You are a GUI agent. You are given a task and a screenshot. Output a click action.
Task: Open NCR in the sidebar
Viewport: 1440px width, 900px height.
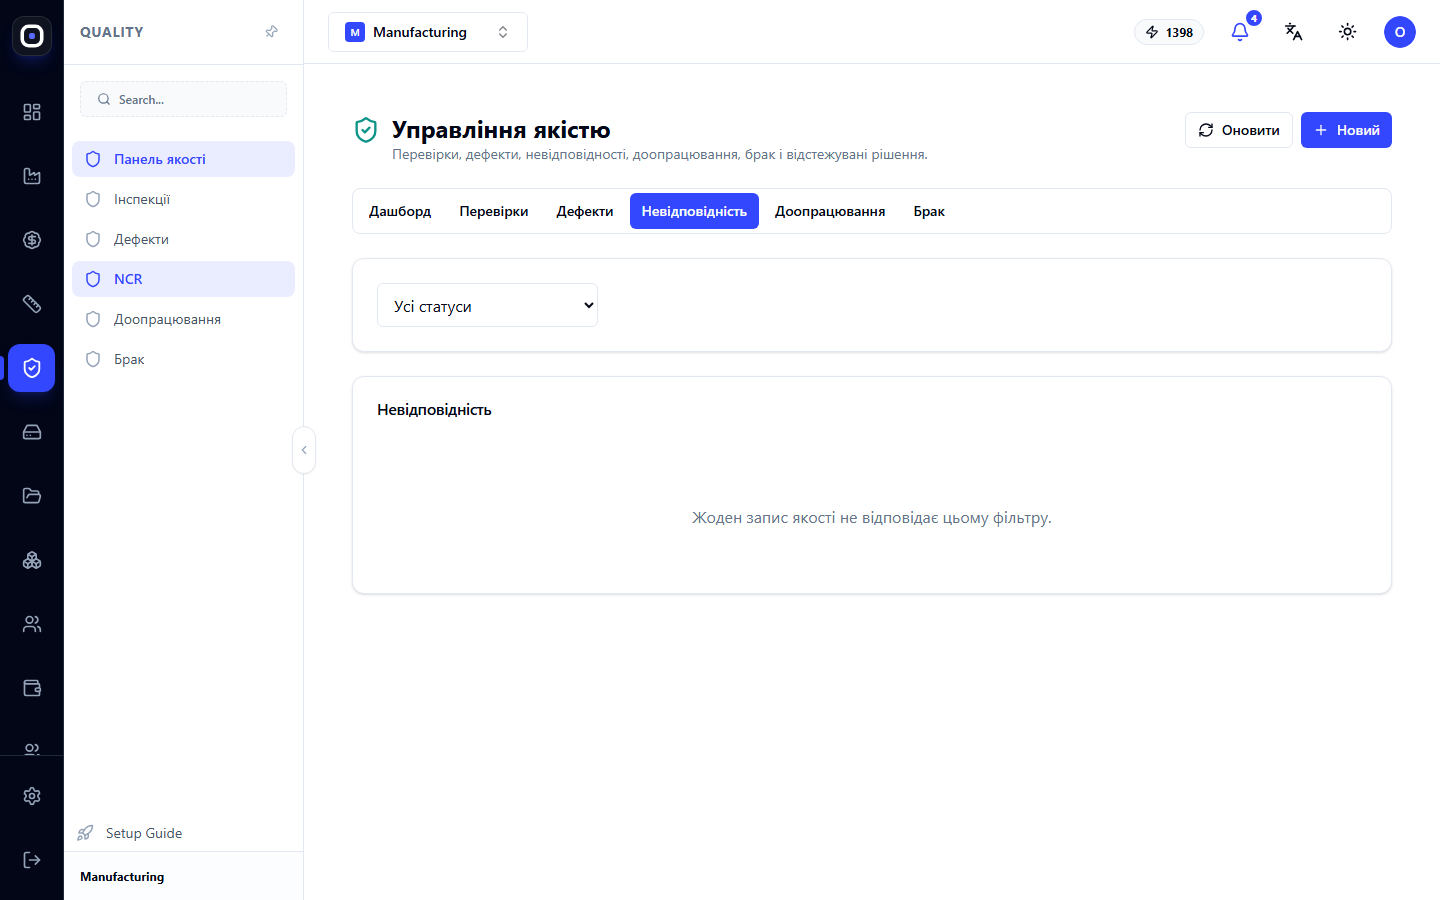coord(183,279)
